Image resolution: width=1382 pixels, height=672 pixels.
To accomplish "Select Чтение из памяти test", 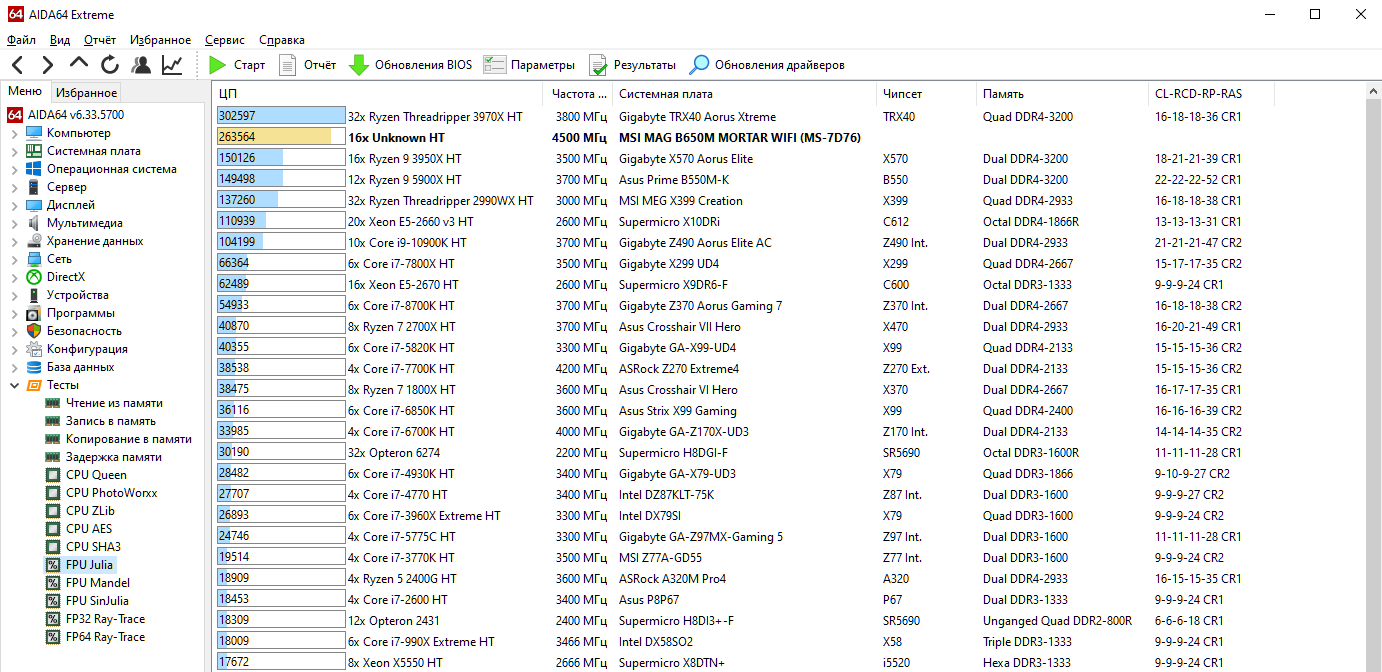I will point(114,403).
